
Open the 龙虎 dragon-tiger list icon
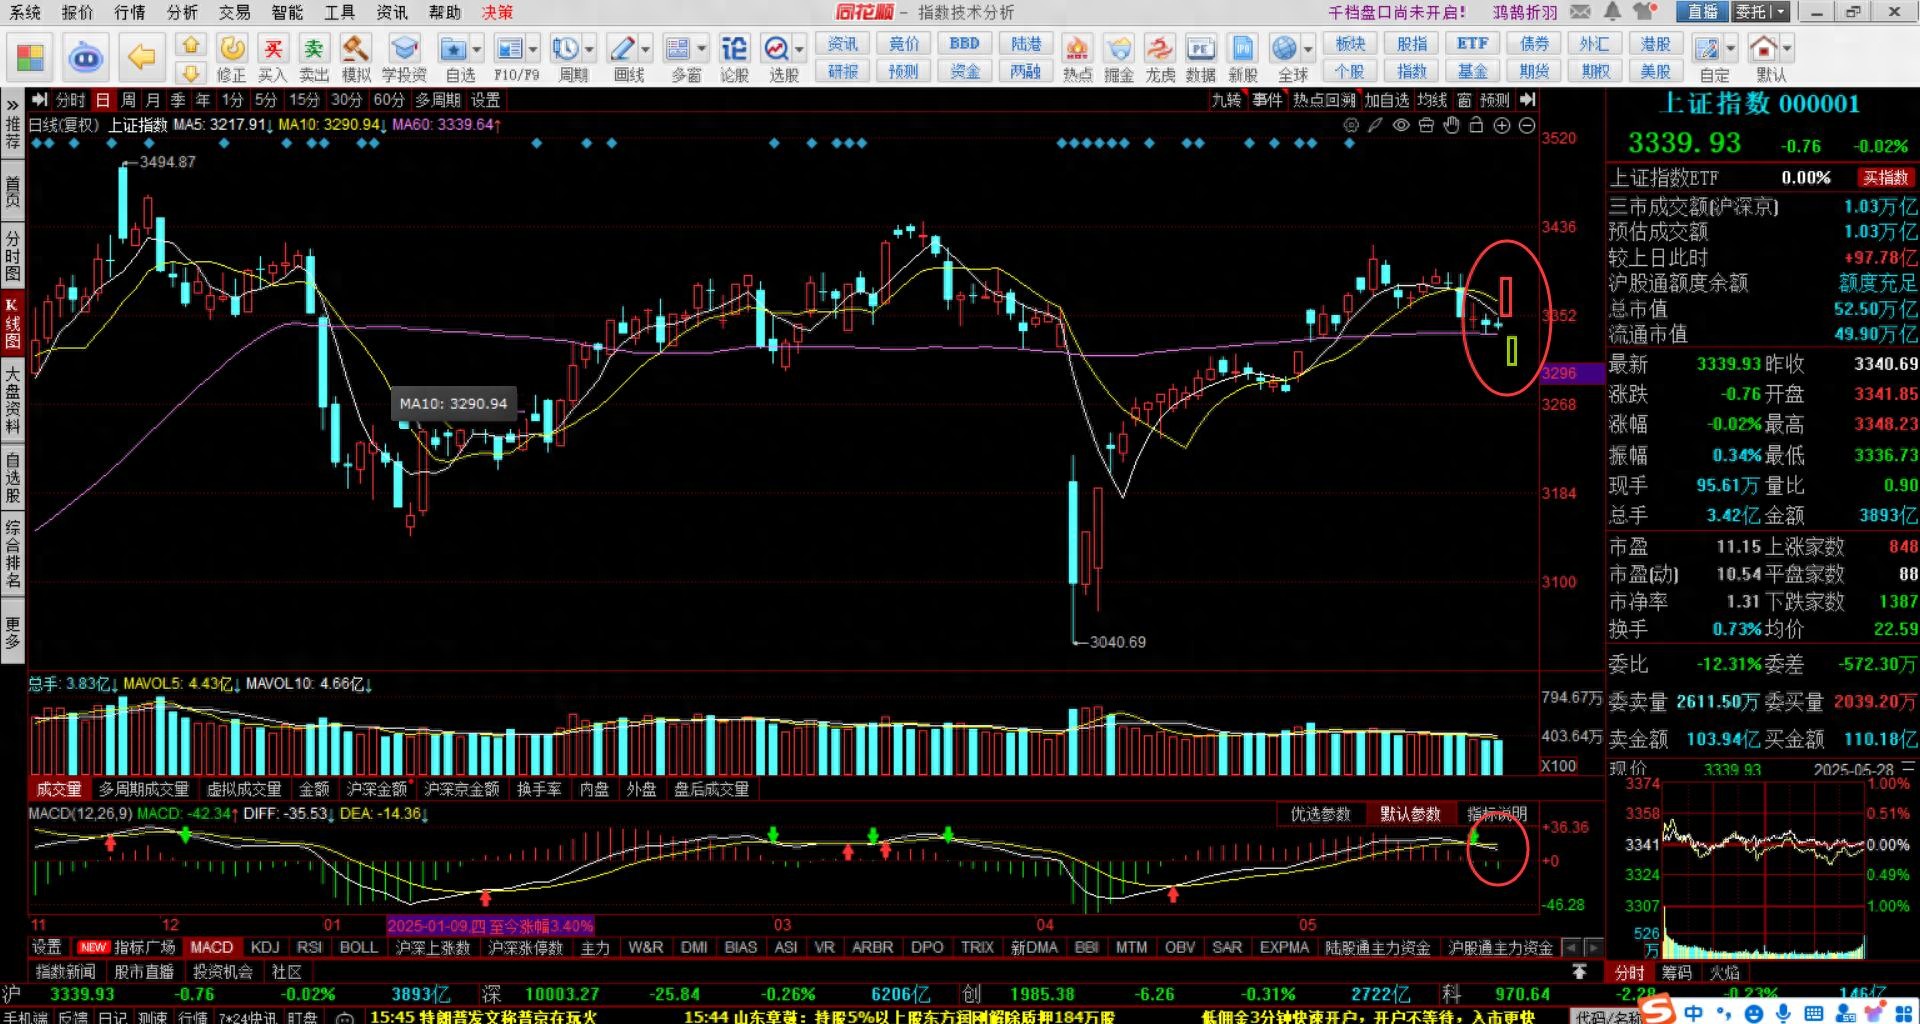tap(1160, 57)
